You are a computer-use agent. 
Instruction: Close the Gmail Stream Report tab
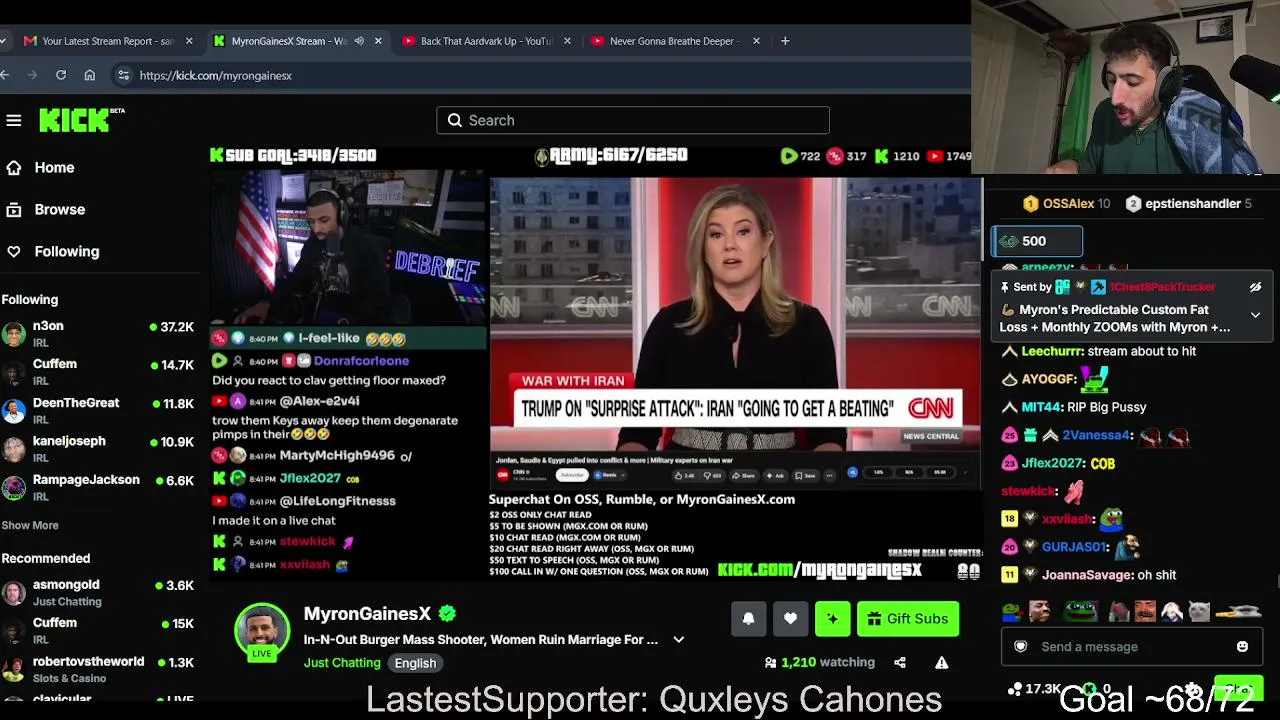[x=189, y=41]
